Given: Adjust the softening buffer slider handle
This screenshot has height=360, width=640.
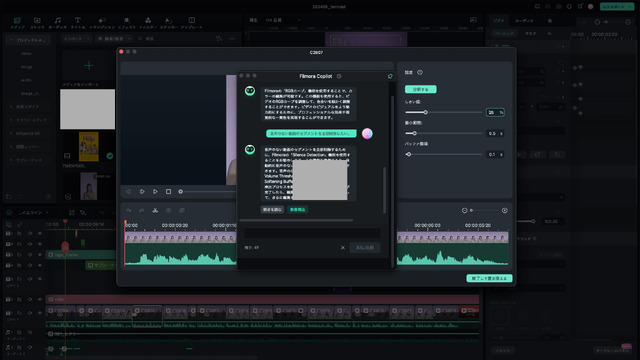Looking at the screenshot, I should pyautogui.click(x=409, y=154).
